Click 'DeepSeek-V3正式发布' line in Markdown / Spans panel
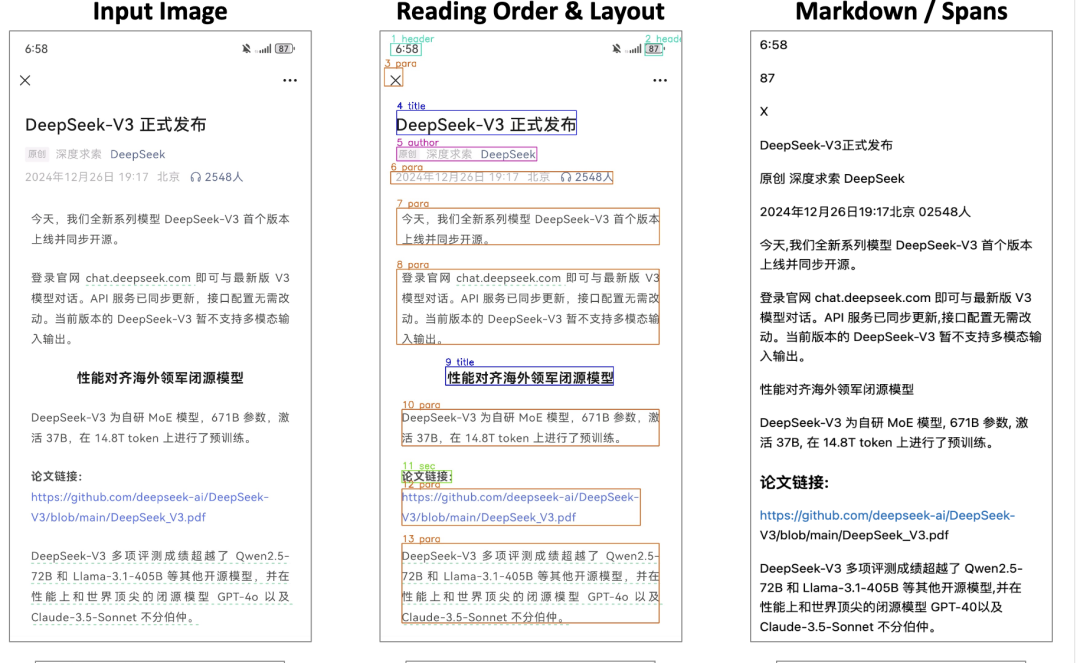 pyautogui.click(x=826, y=145)
